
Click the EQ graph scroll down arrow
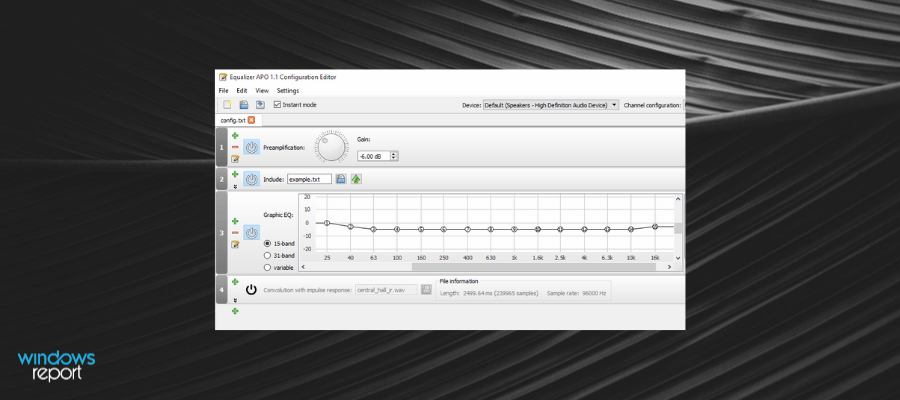point(678,258)
